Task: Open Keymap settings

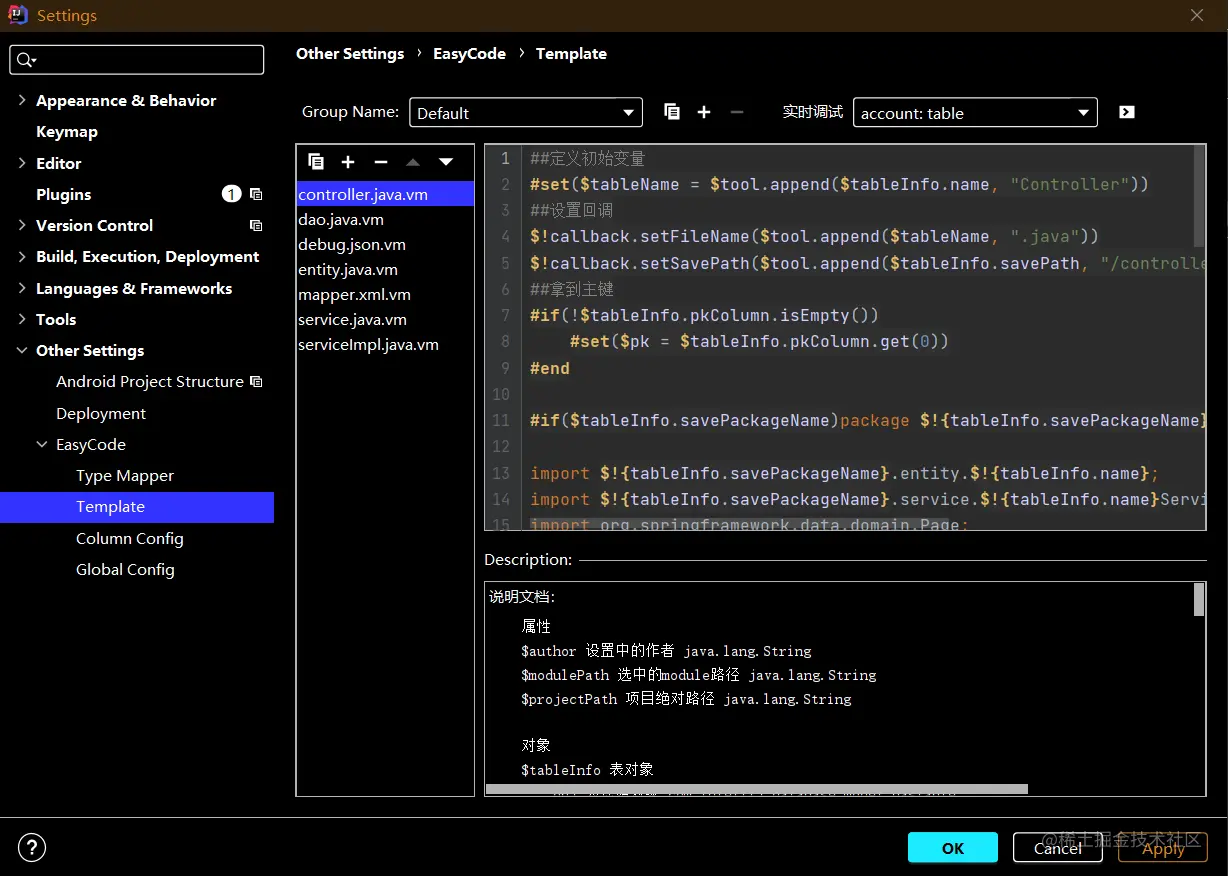Action: click(x=67, y=131)
